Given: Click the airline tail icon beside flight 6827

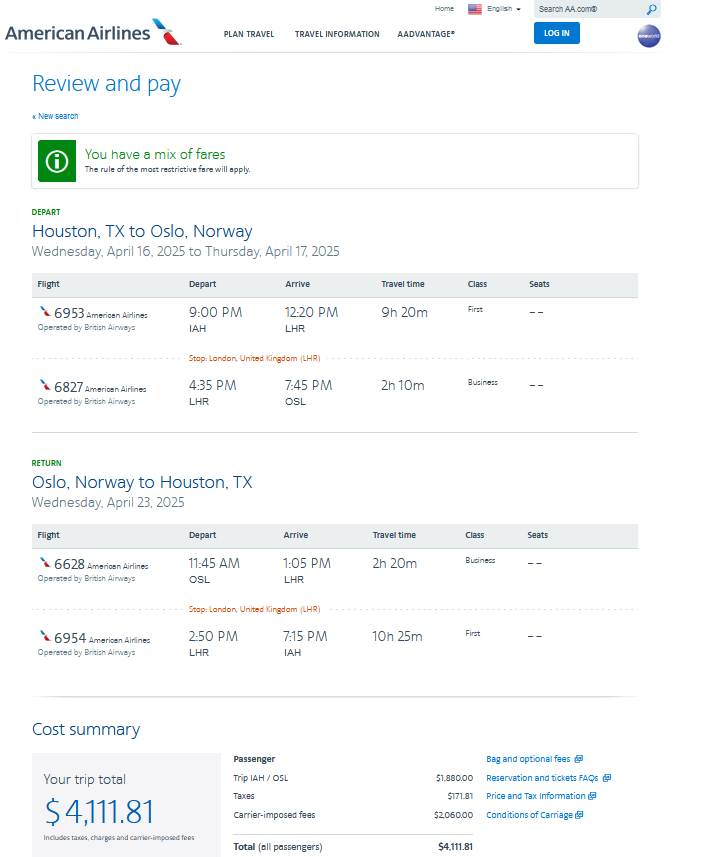Looking at the screenshot, I should (45, 385).
